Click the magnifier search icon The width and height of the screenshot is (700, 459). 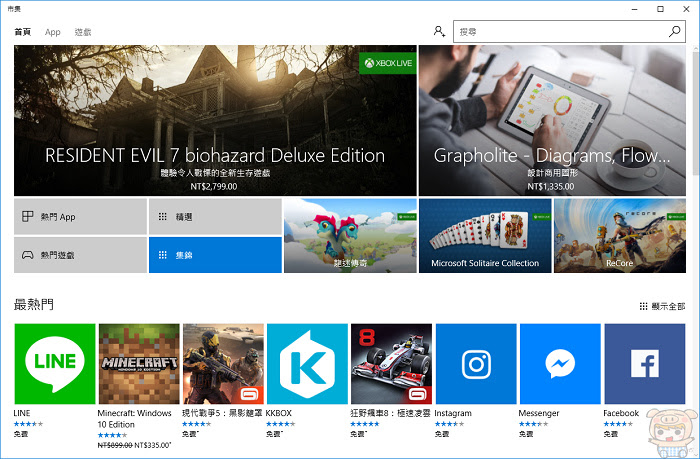[x=675, y=31]
